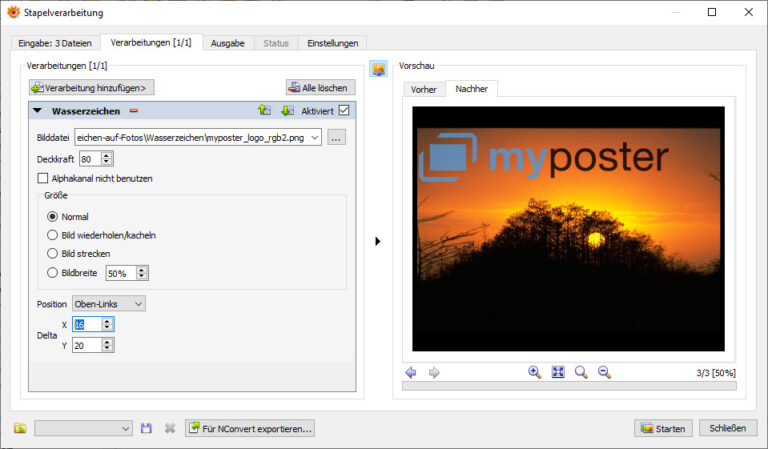Remove Wasserzeichen action via red minus icon
This screenshot has height=449, width=768.
pyautogui.click(x=133, y=111)
